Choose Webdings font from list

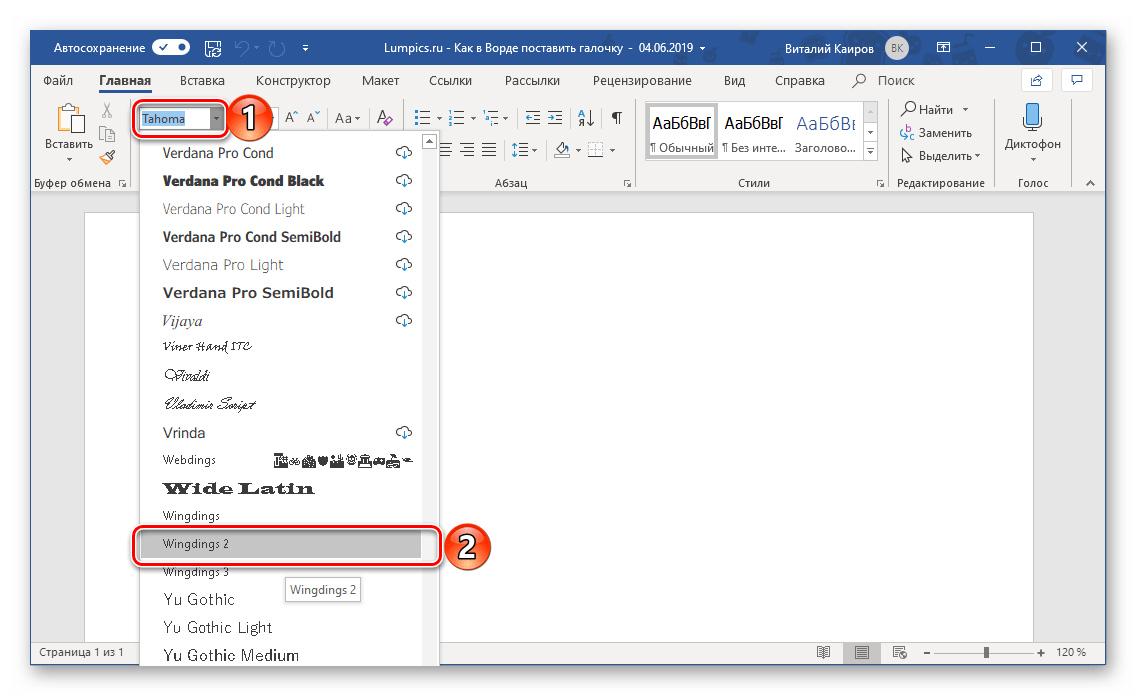click(x=280, y=460)
